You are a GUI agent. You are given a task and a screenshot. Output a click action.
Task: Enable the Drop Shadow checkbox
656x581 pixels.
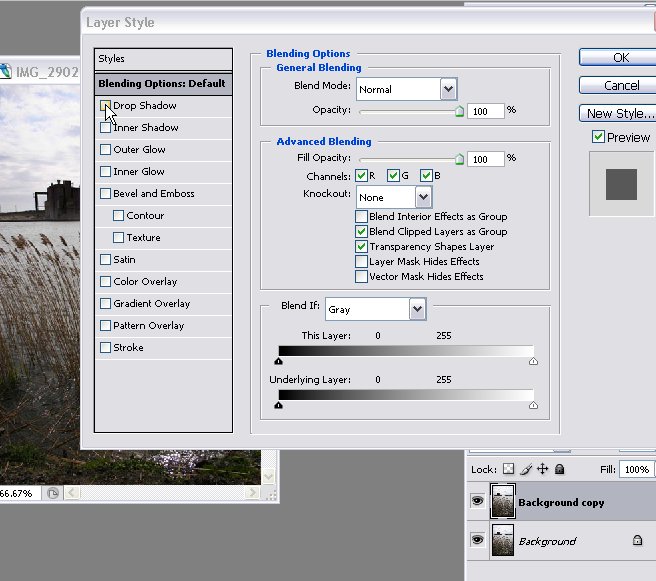[x=106, y=106]
